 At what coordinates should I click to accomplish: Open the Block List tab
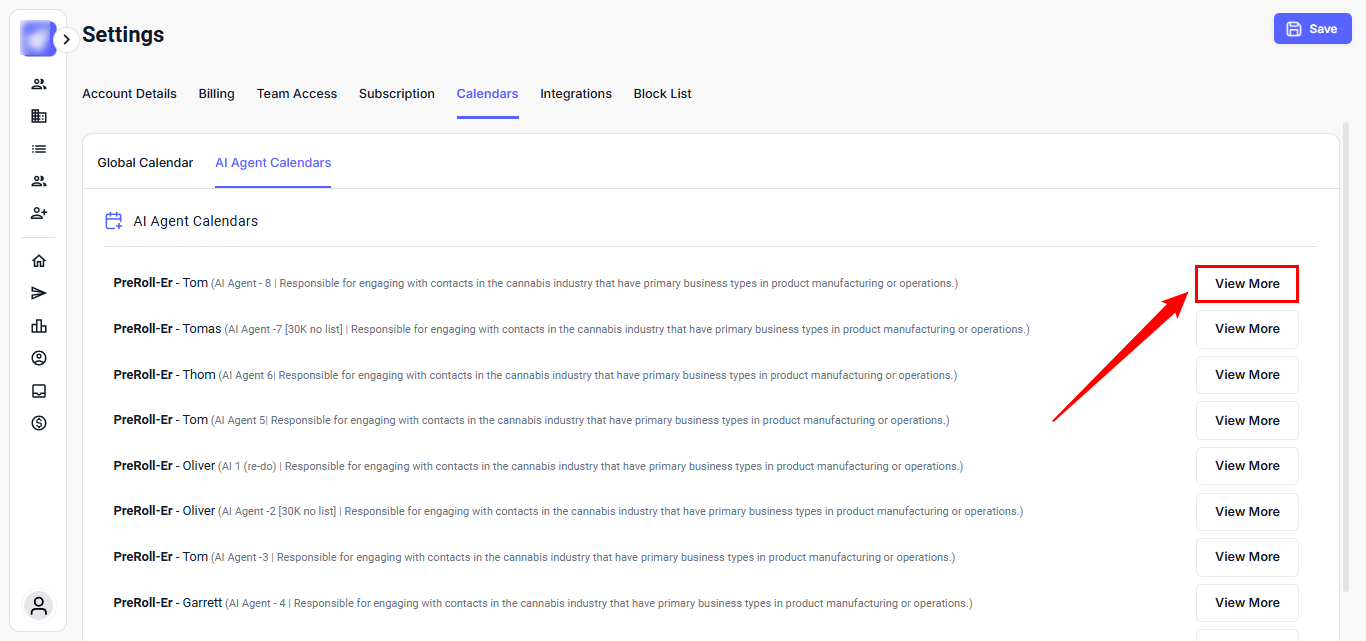click(x=662, y=94)
